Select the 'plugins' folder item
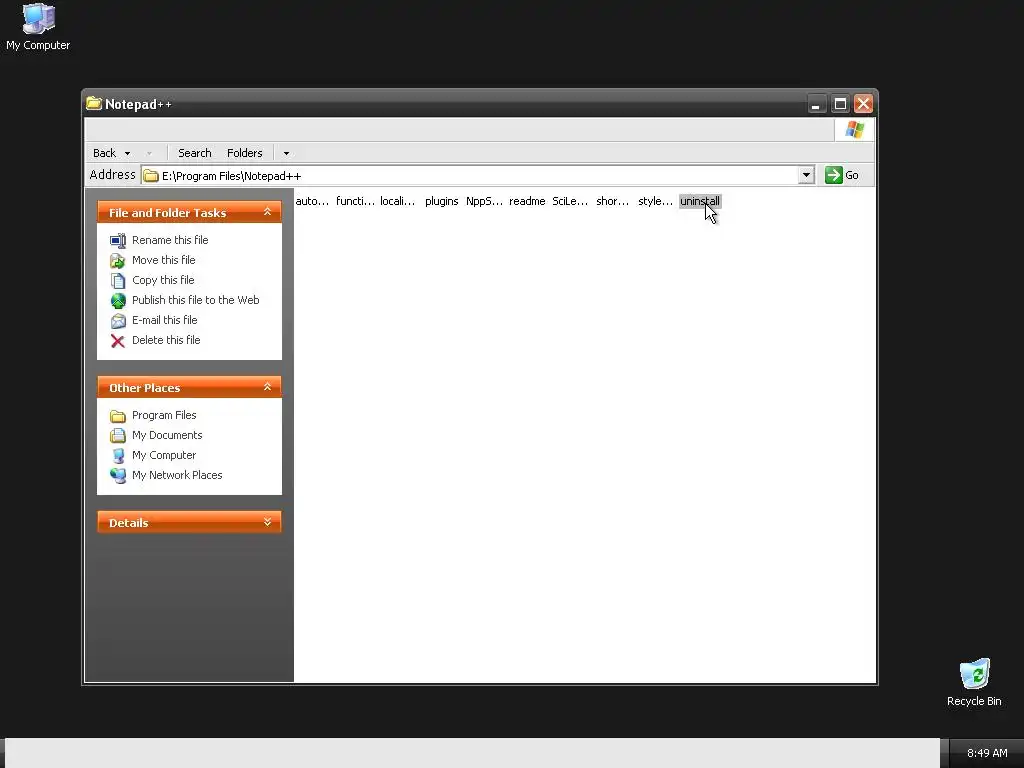The width and height of the screenshot is (1024, 768). coord(441,201)
